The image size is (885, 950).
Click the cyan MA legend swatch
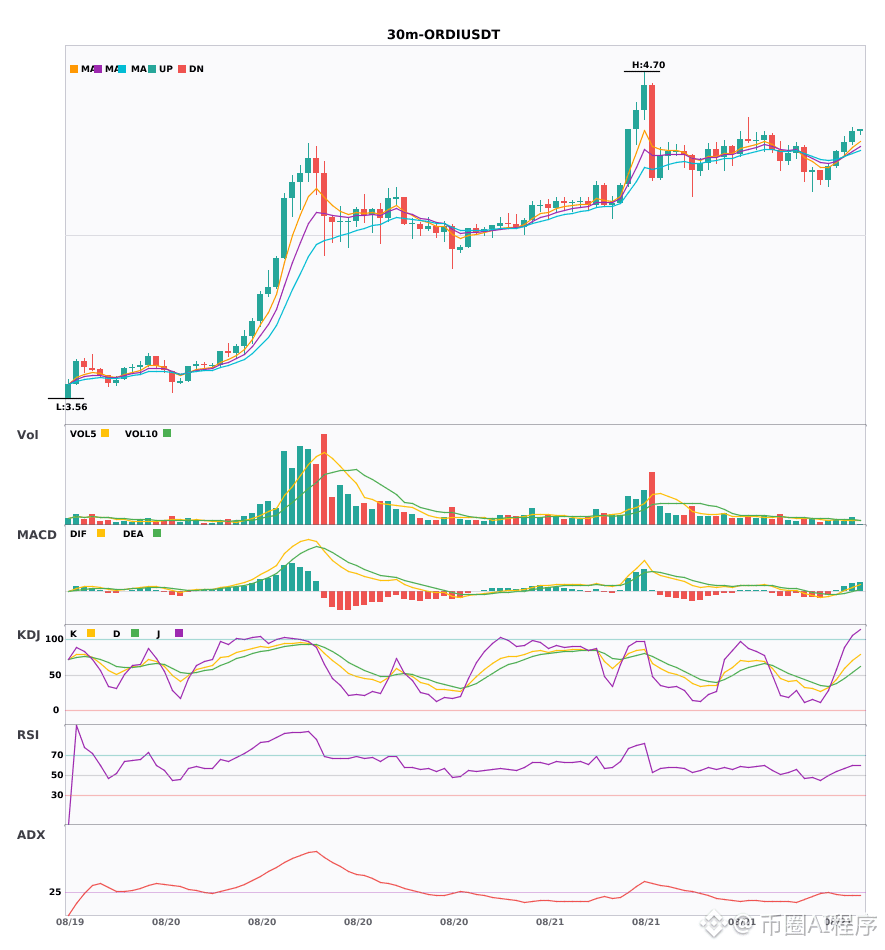122,69
